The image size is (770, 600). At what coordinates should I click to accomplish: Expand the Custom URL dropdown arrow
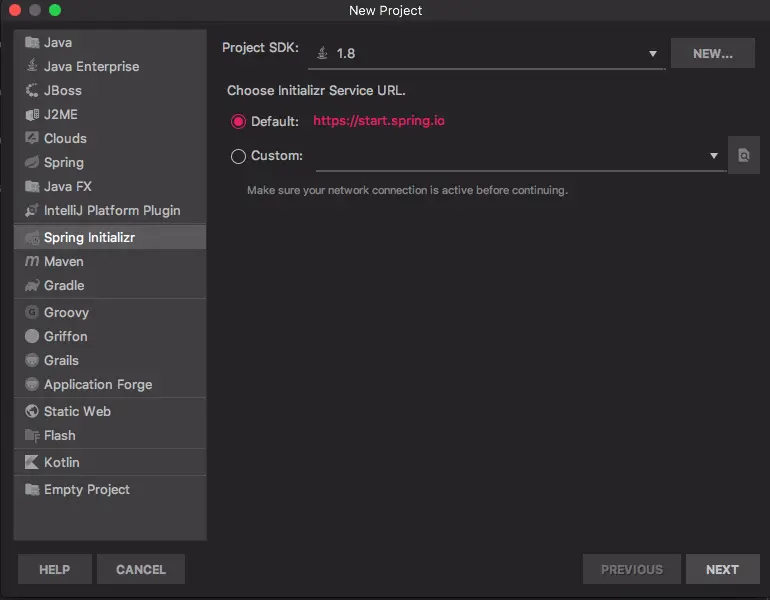[x=714, y=156]
